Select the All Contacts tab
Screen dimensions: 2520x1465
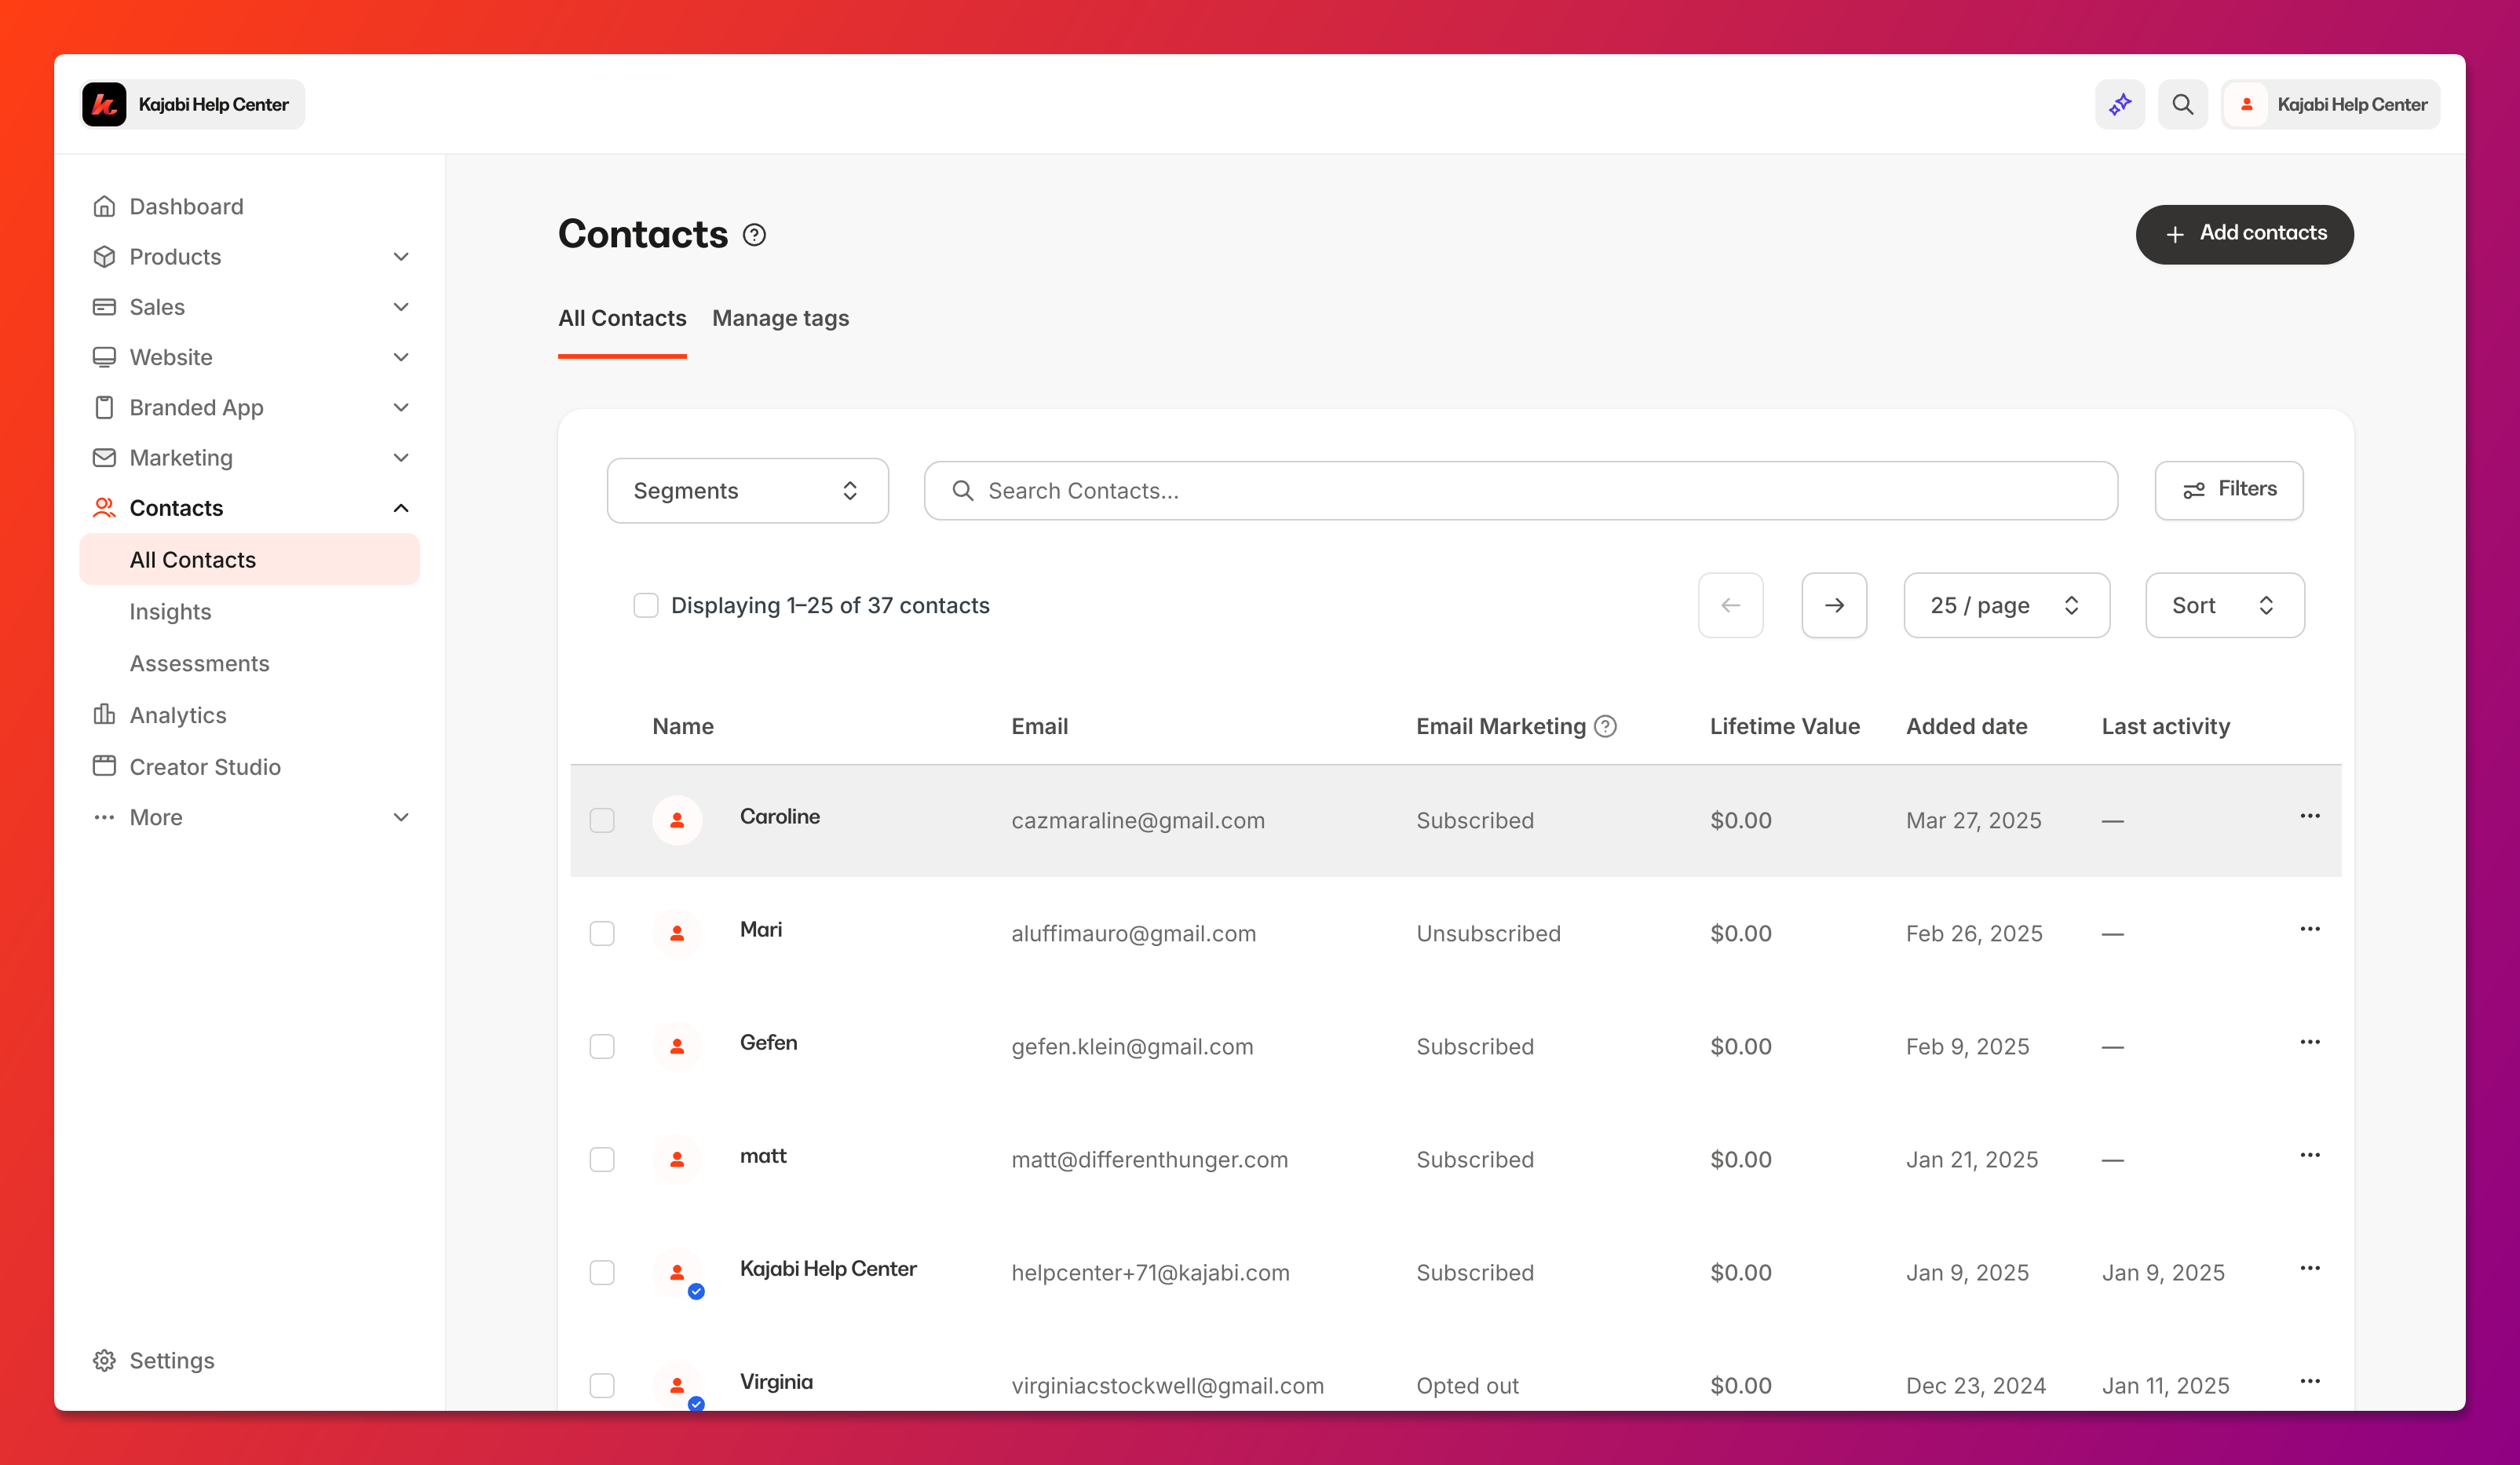622,318
